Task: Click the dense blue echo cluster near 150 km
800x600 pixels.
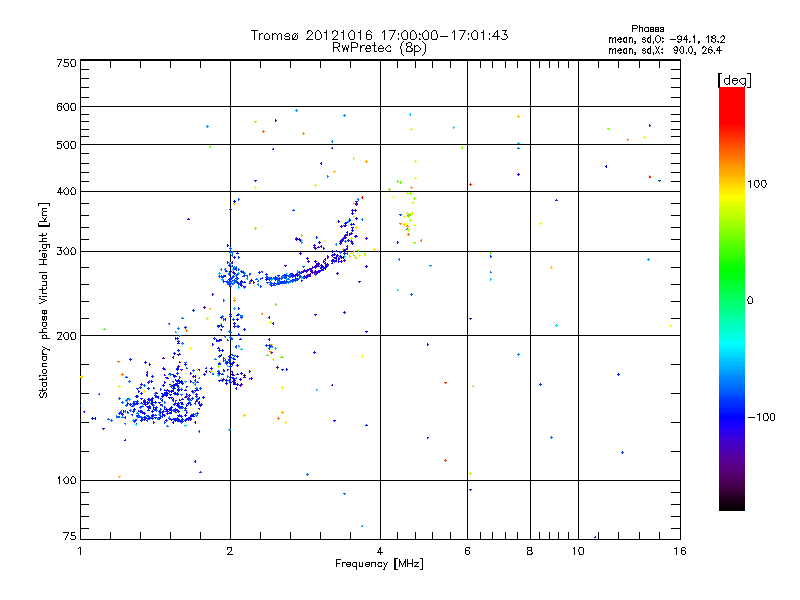Action: coord(161,401)
